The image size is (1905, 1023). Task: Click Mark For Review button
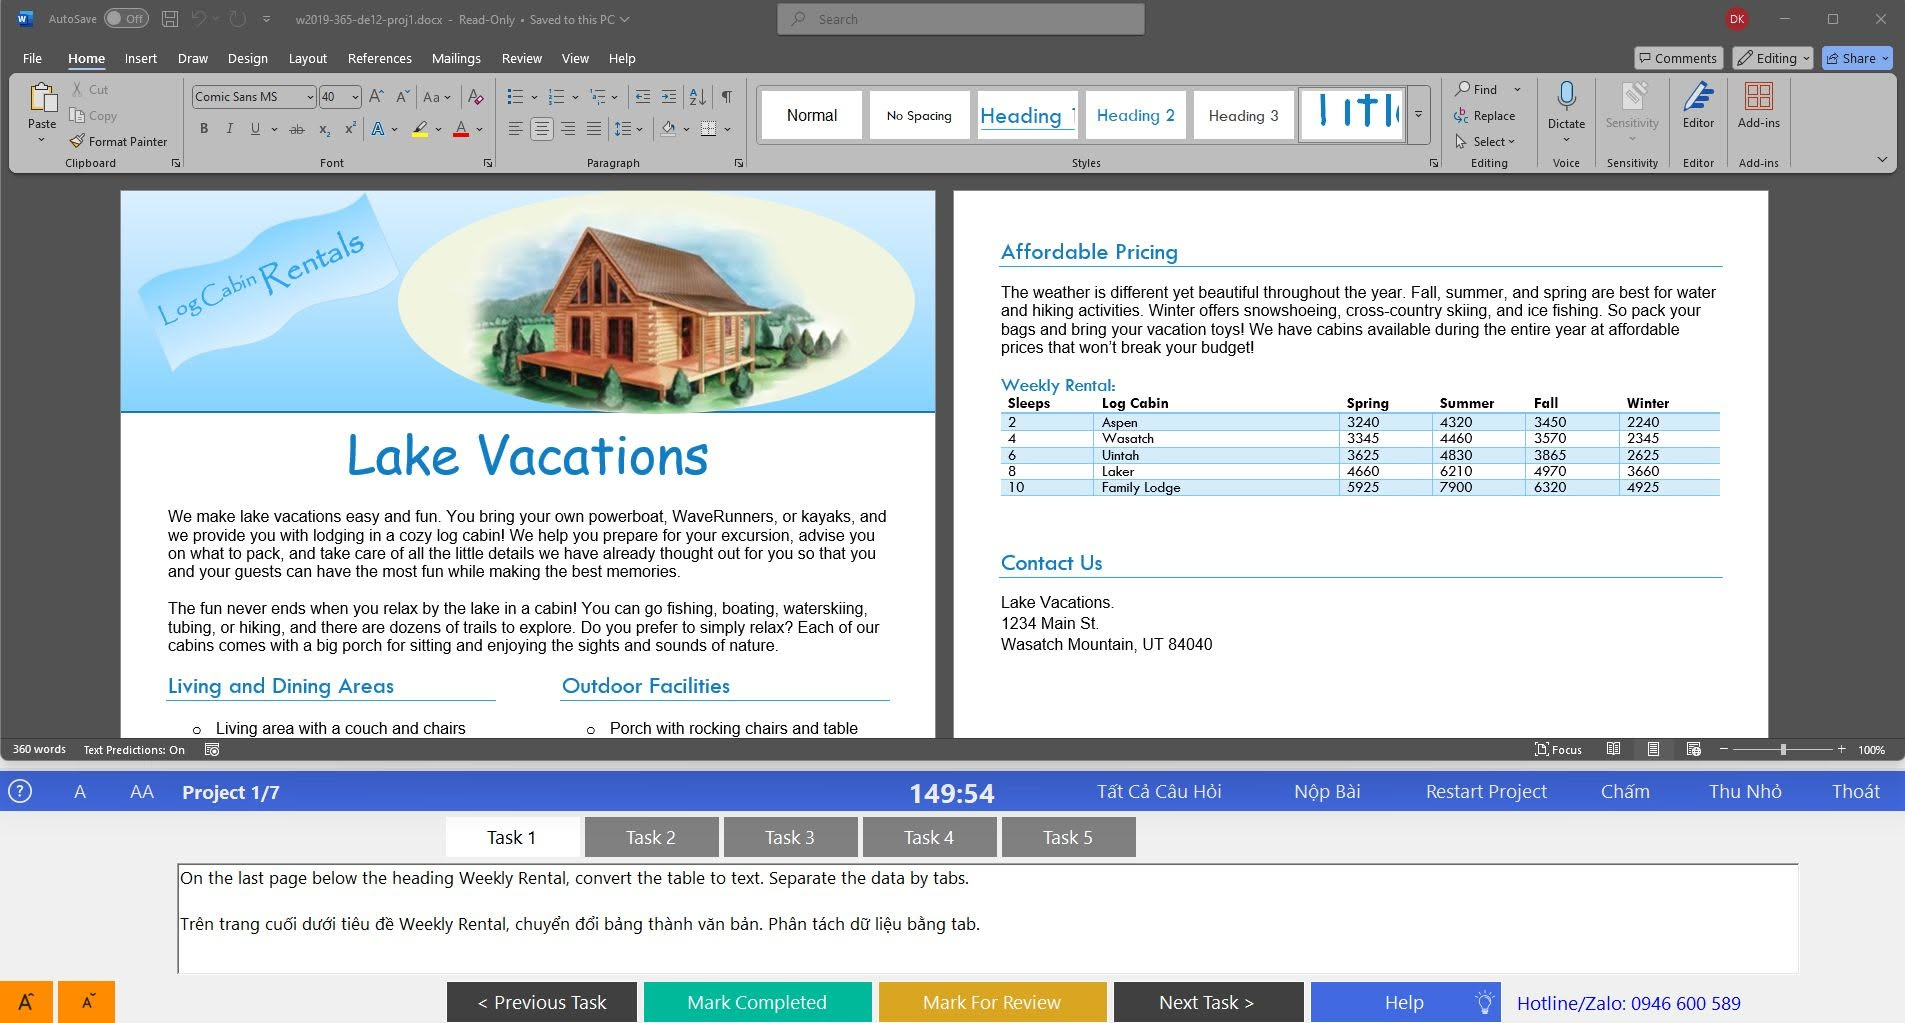pos(992,1002)
